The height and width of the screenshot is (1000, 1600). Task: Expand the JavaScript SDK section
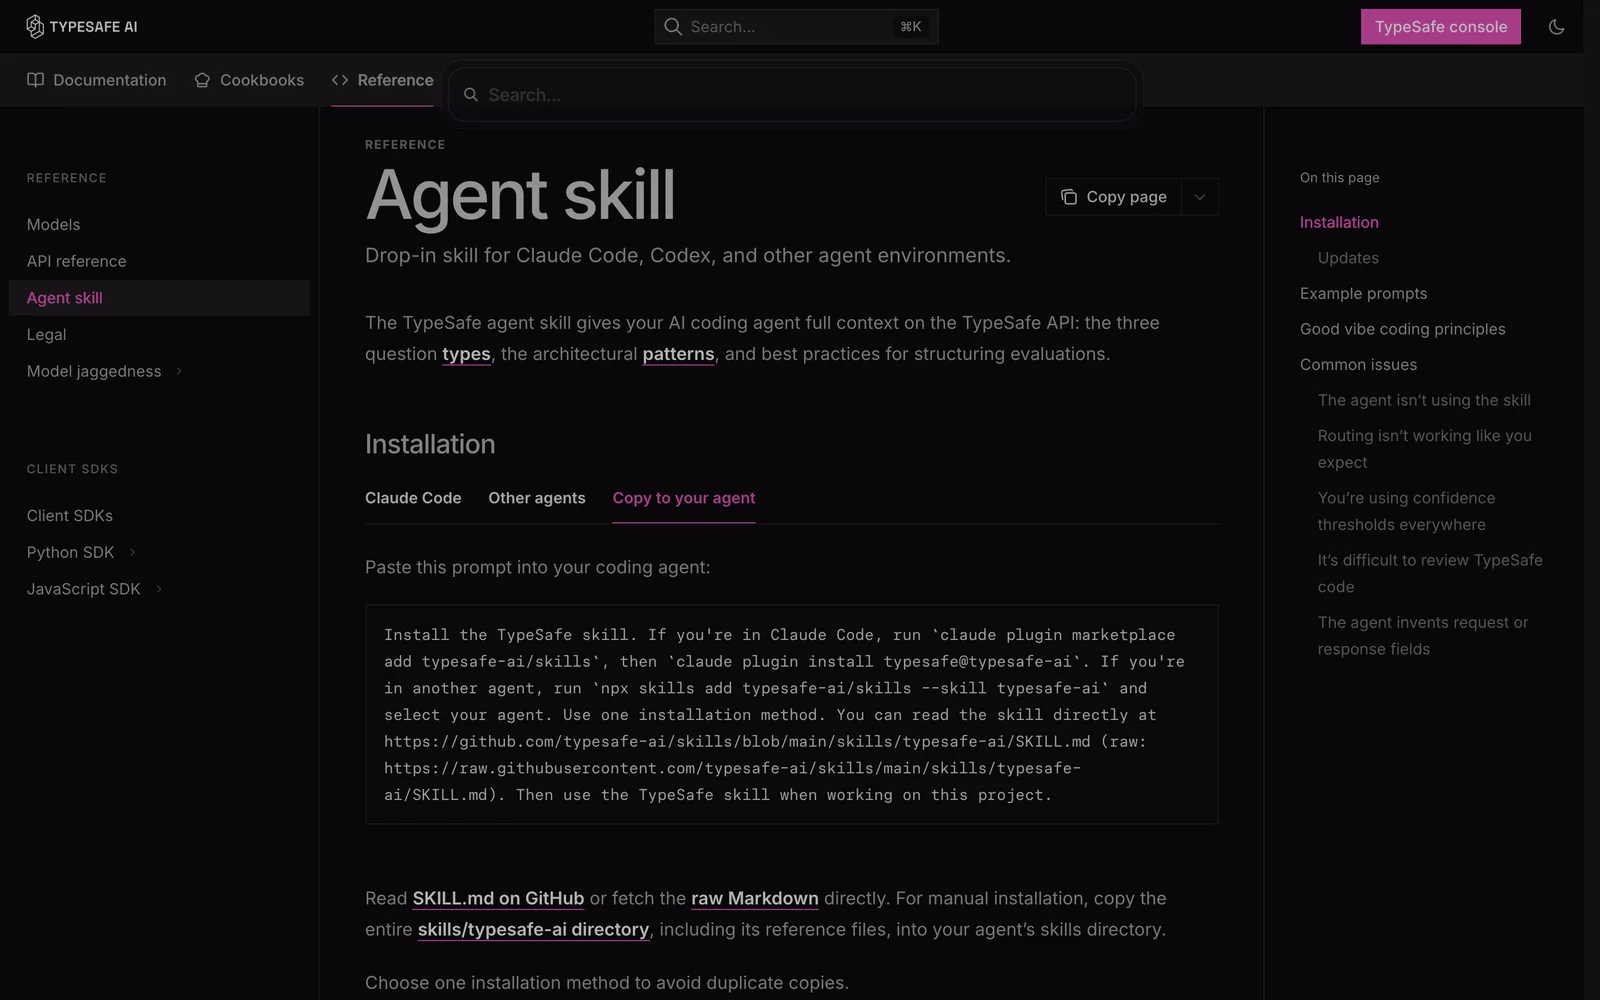tap(159, 589)
